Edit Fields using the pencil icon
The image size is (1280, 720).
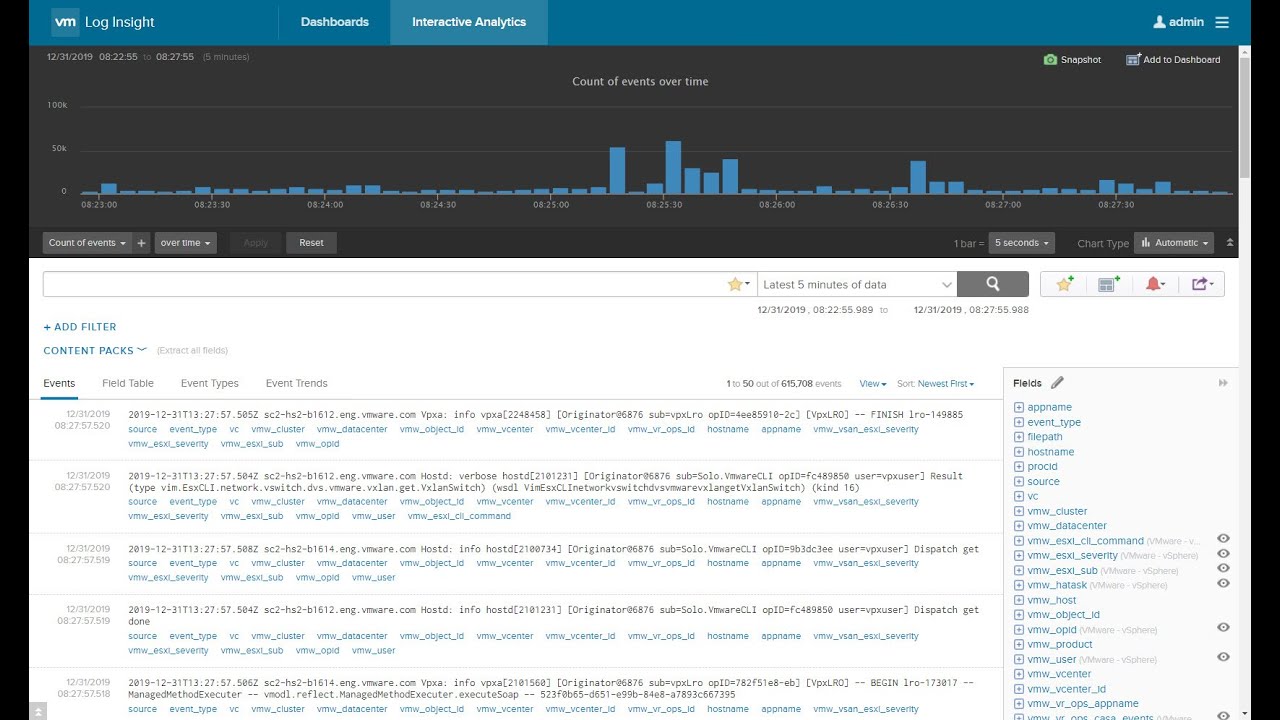1057,381
